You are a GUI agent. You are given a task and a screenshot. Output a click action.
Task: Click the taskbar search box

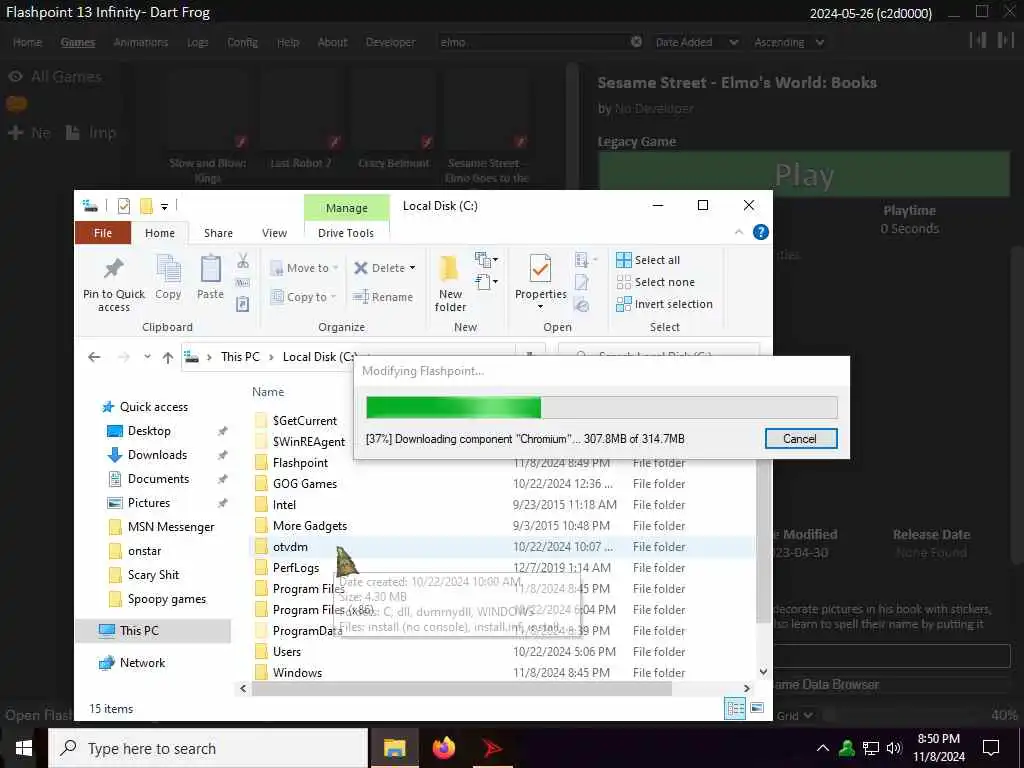point(208,748)
